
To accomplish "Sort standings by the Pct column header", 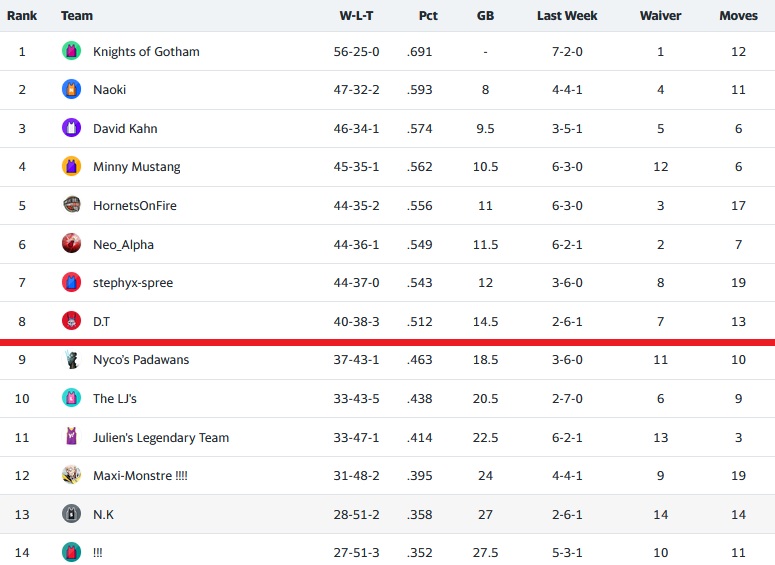I will [428, 16].
